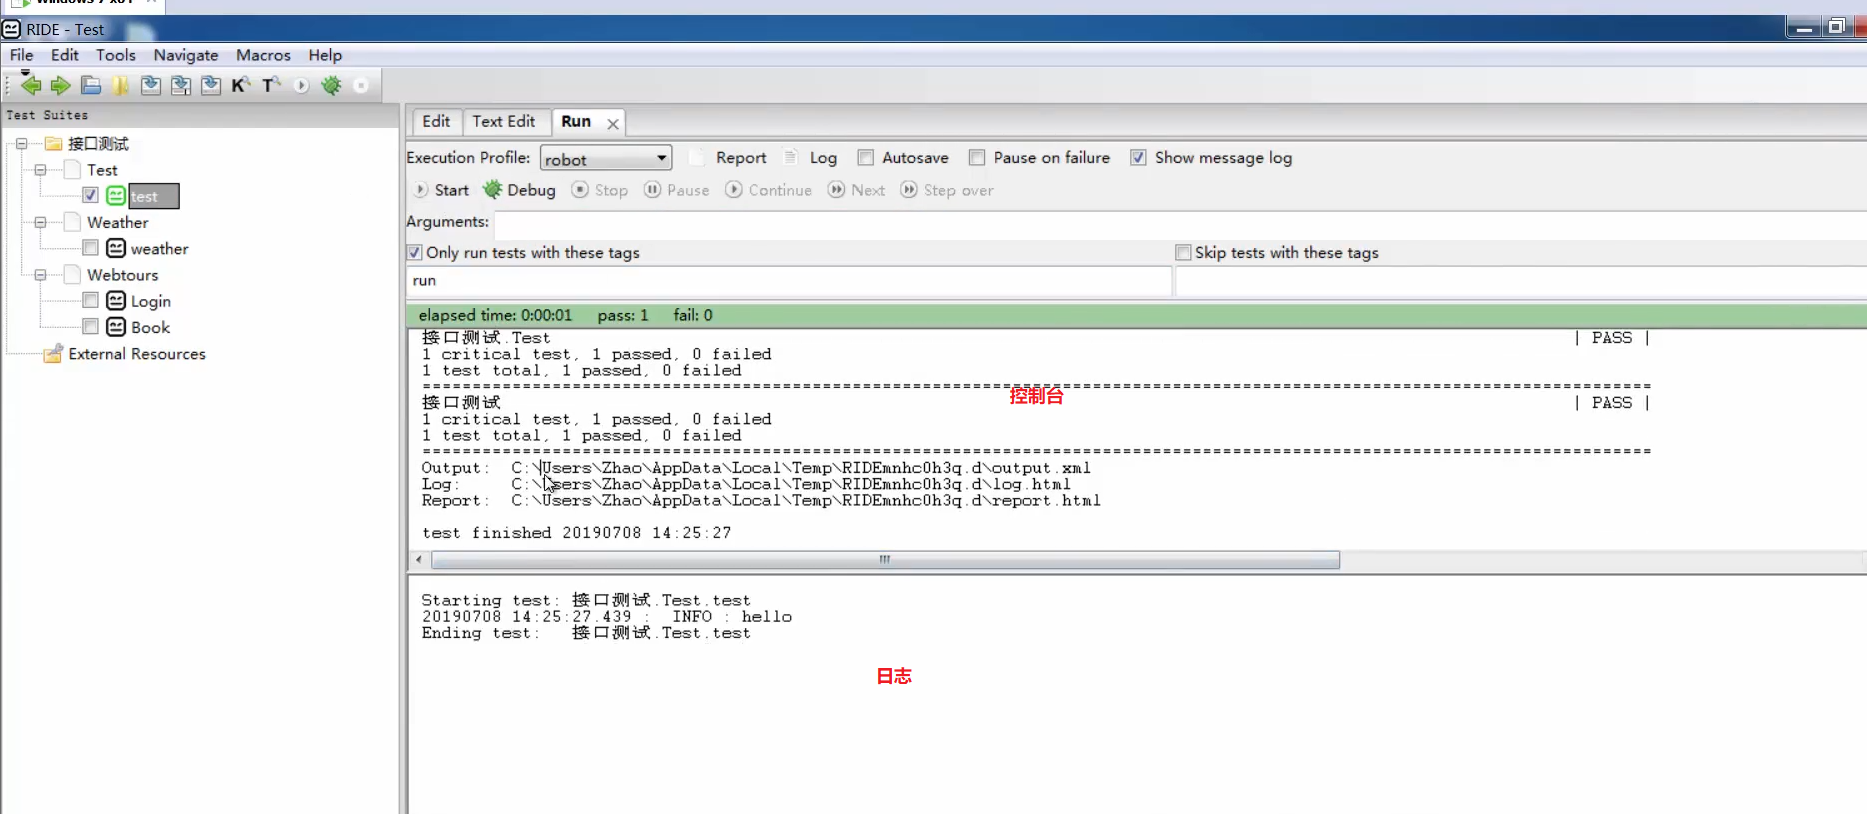
Task: Open the Tools menu
Action: pyautogui.click(x=116, y=55)
